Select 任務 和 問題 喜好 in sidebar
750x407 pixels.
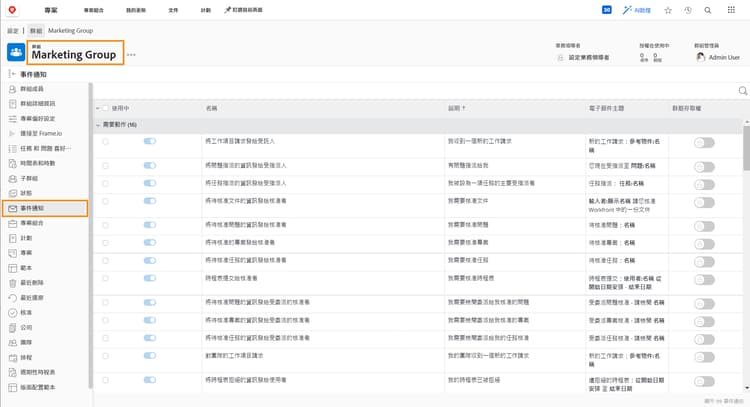pos(46,149)
